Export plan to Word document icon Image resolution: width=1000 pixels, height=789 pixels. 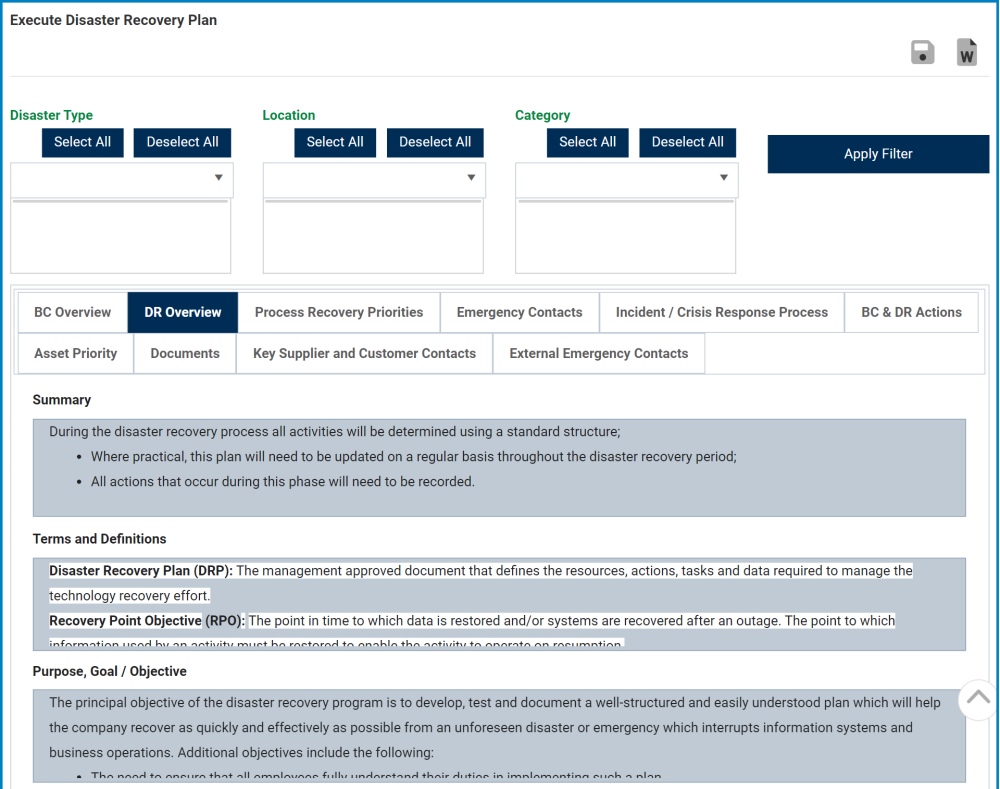pyautogui.click(x=967, y=52)
